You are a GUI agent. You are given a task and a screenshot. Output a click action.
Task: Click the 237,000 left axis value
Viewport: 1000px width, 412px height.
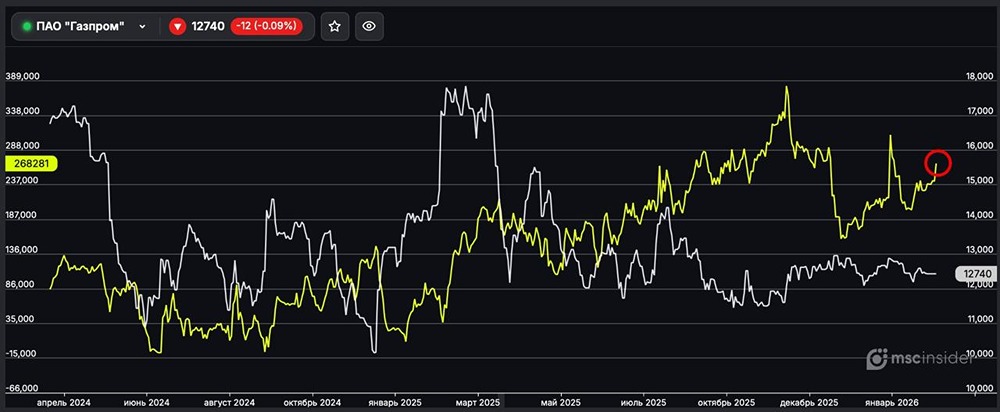tap(22, 180)
